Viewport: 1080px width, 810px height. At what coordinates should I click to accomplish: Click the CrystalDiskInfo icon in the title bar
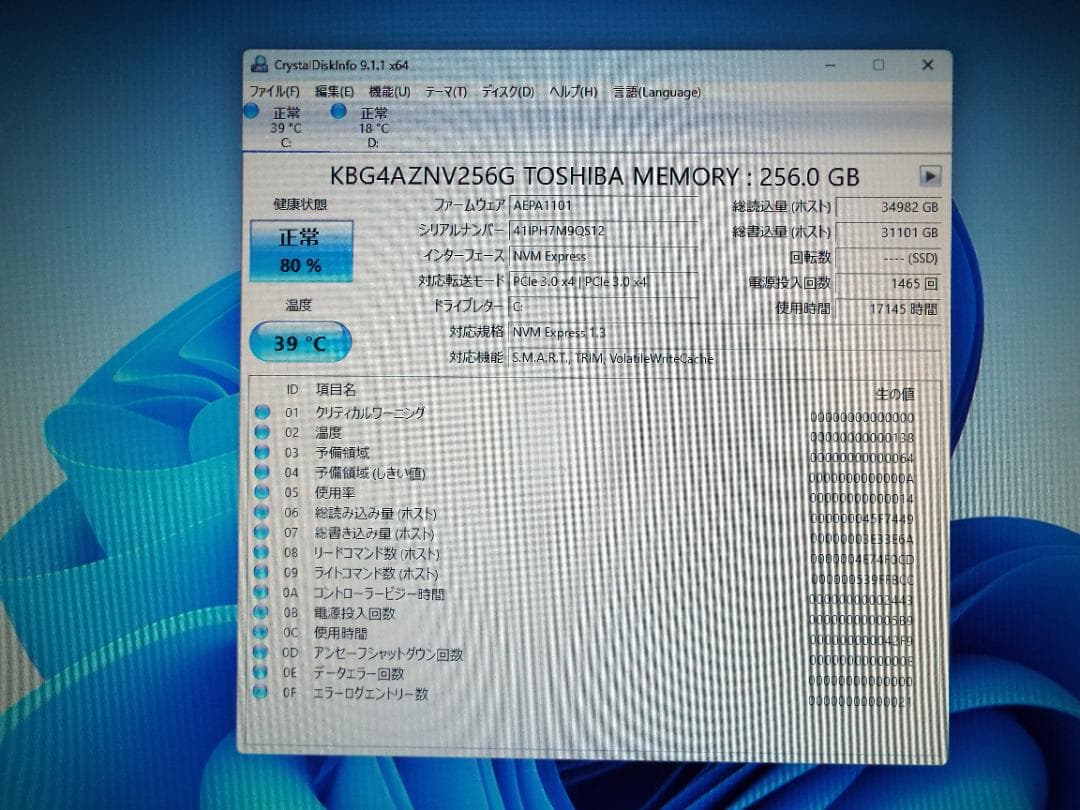tap(259, 63)
